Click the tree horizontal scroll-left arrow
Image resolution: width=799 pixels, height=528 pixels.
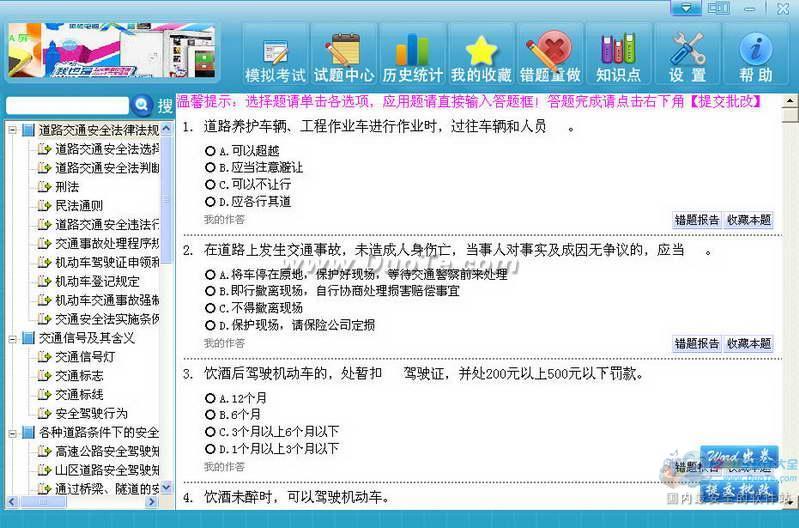click(x=12, y=501)
